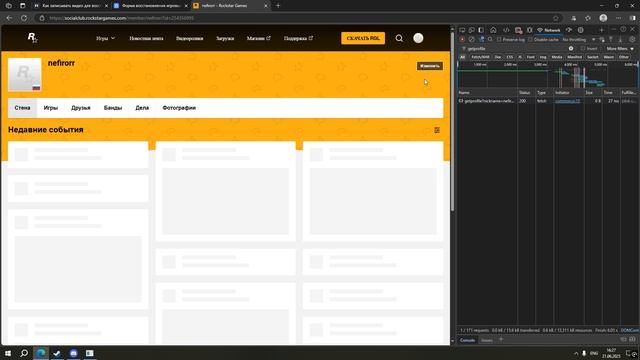The image size is (640, 360).
Task: Click the nefirorr profile avatar picture
Action: point(25,74)
